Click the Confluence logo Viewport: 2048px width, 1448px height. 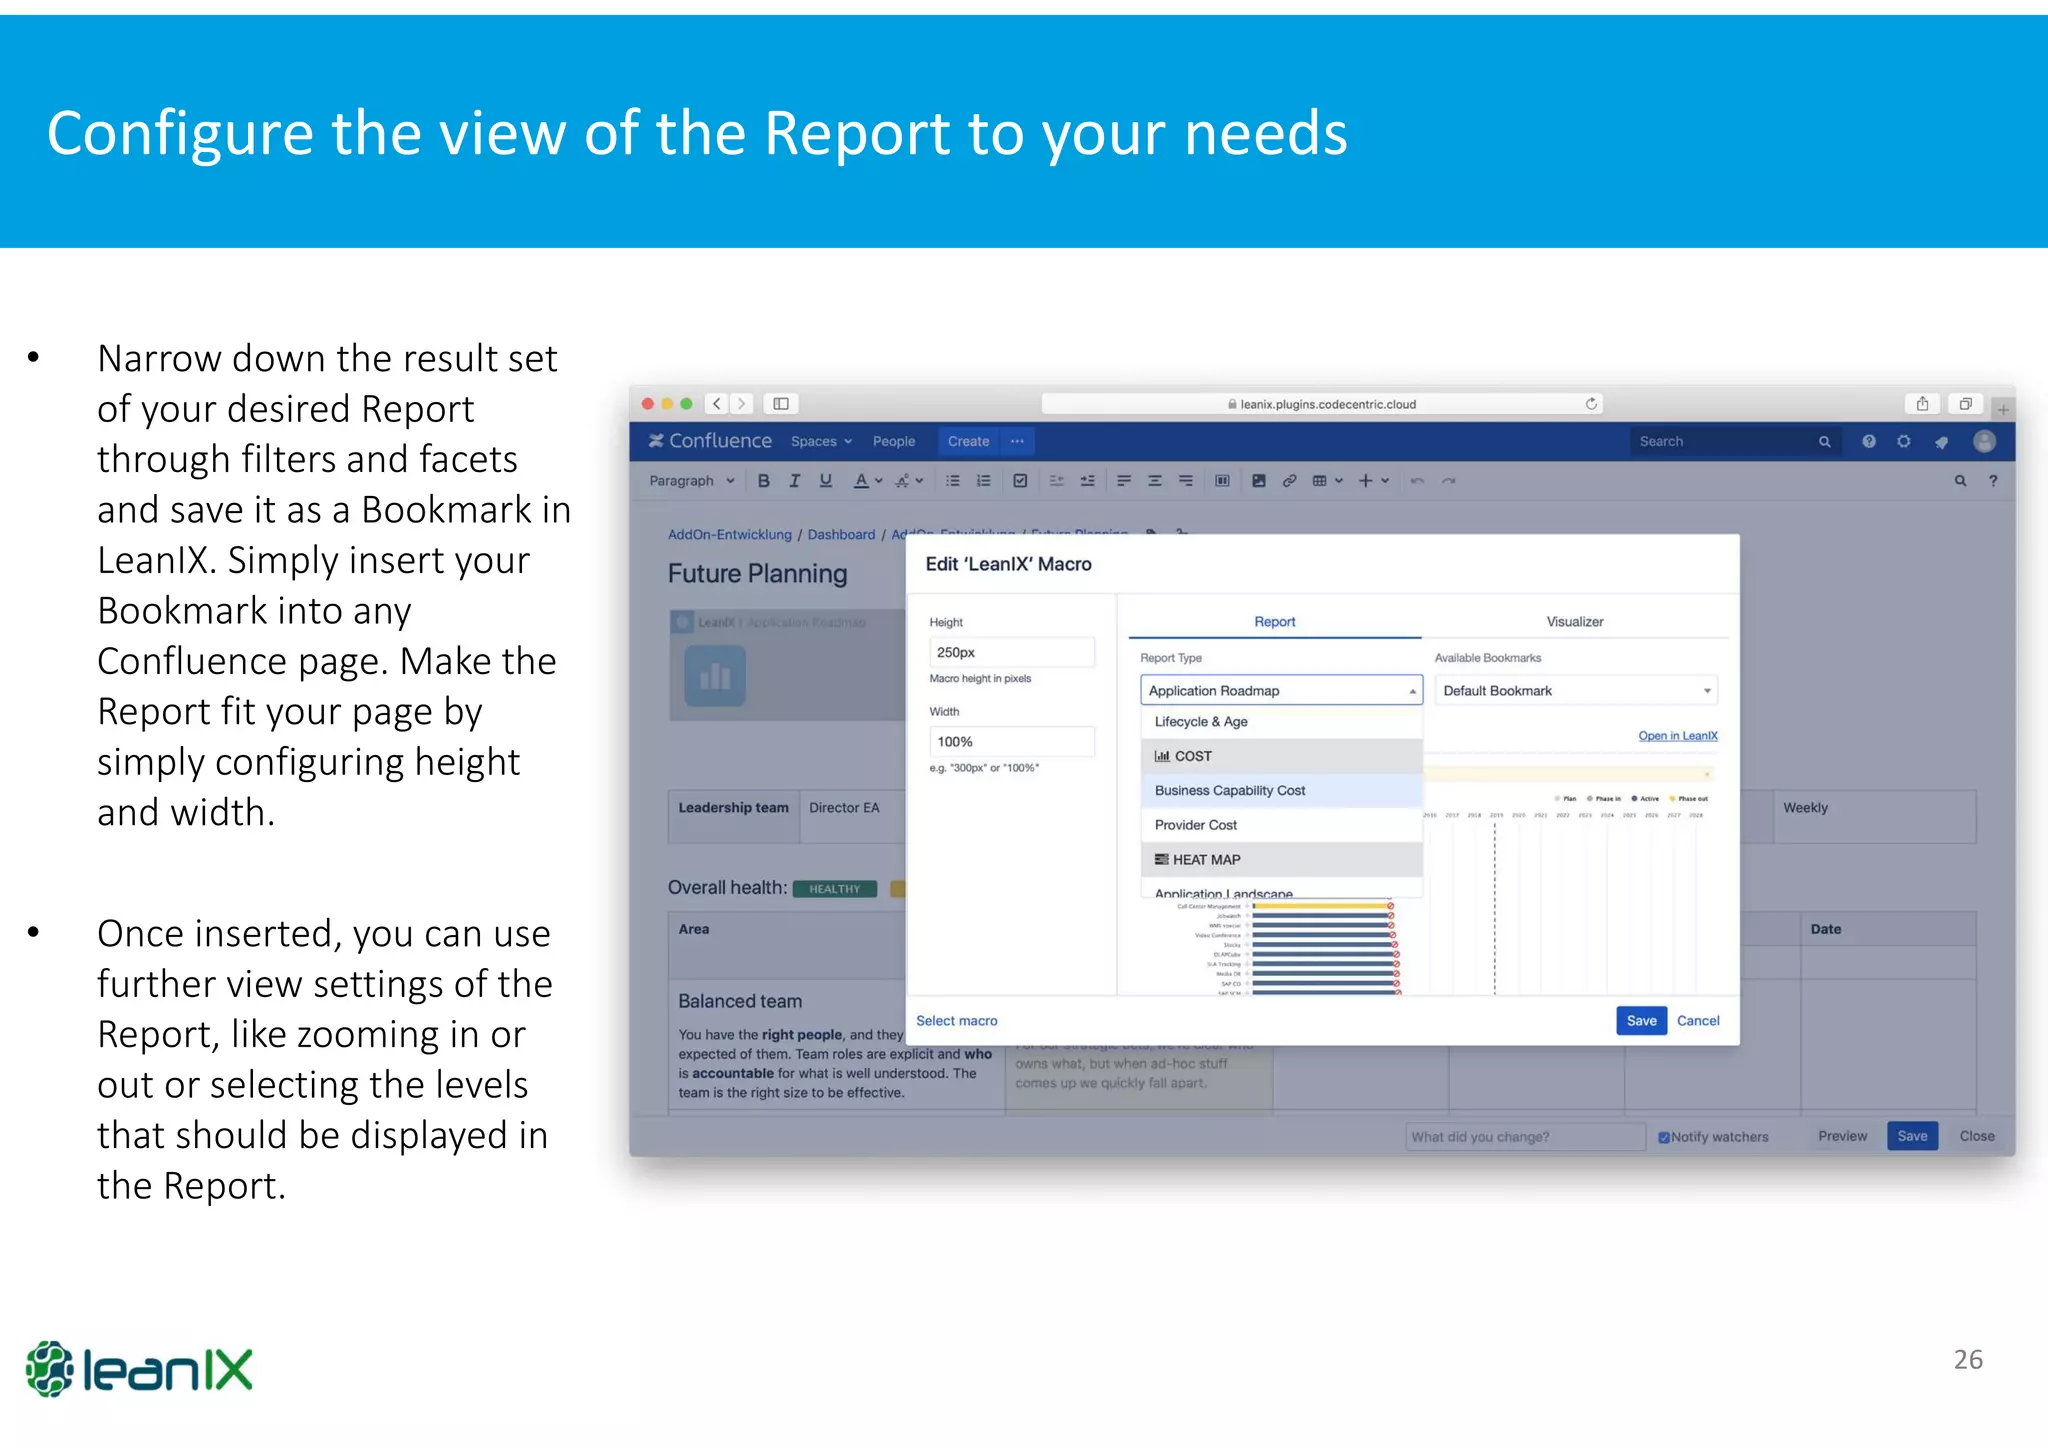tap(710, 441)
